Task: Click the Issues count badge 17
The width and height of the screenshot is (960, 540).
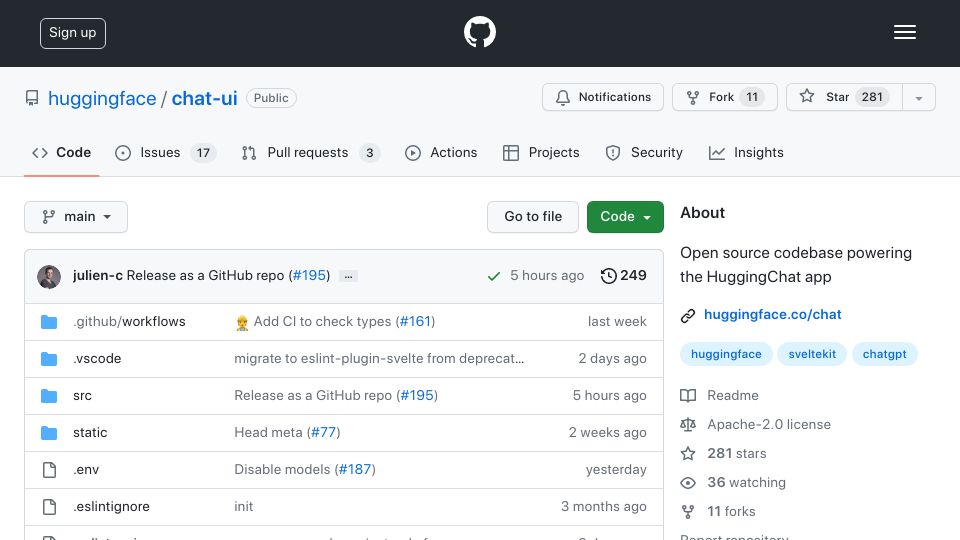Action: (203, 152)
